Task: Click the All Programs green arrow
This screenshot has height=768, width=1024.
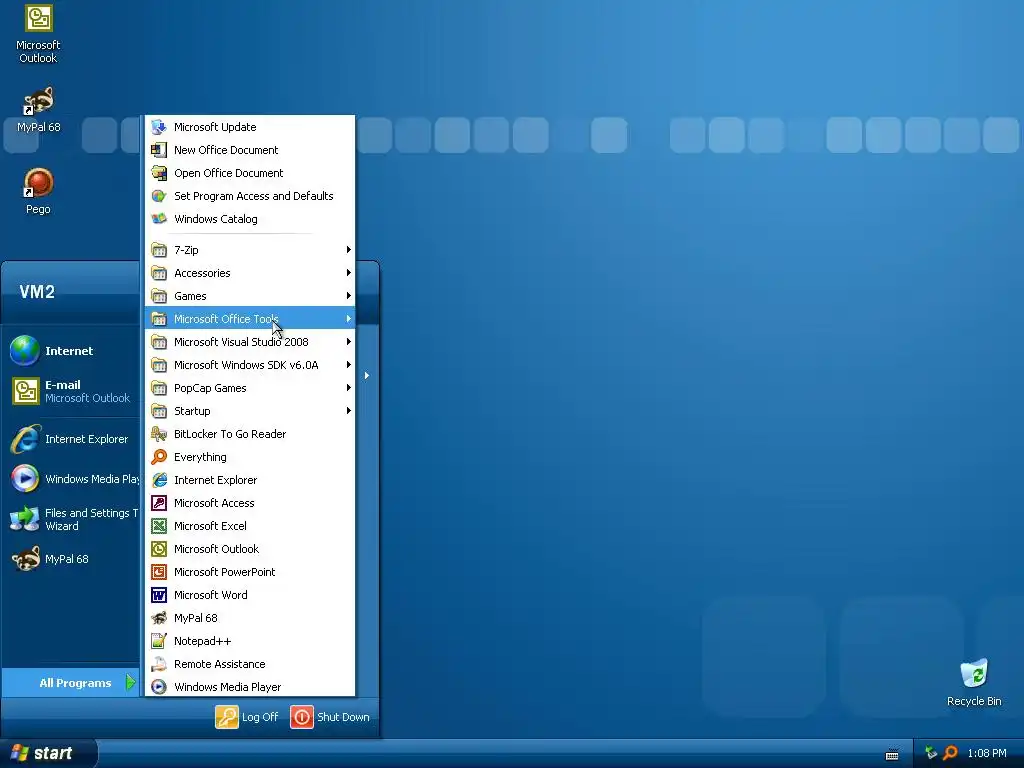Action: point(130,682)
